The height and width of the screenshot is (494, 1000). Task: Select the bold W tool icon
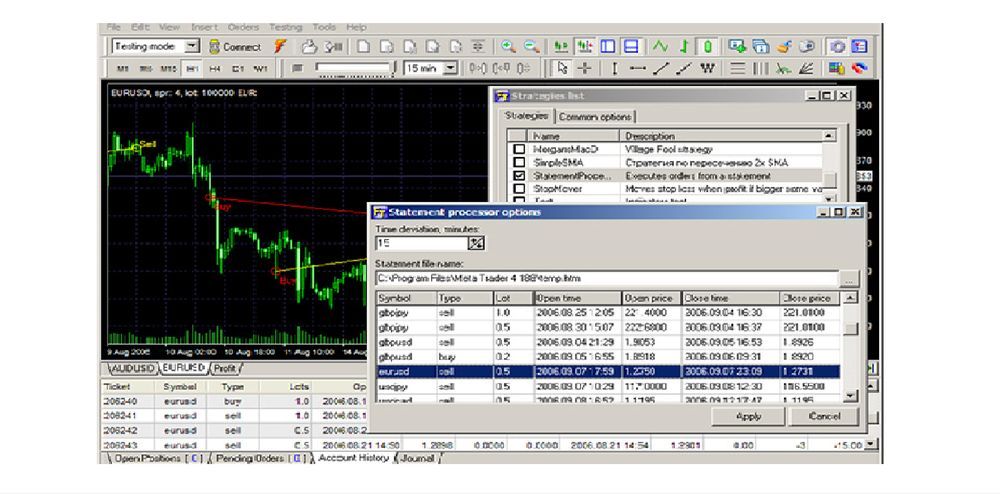pos(707,68)
